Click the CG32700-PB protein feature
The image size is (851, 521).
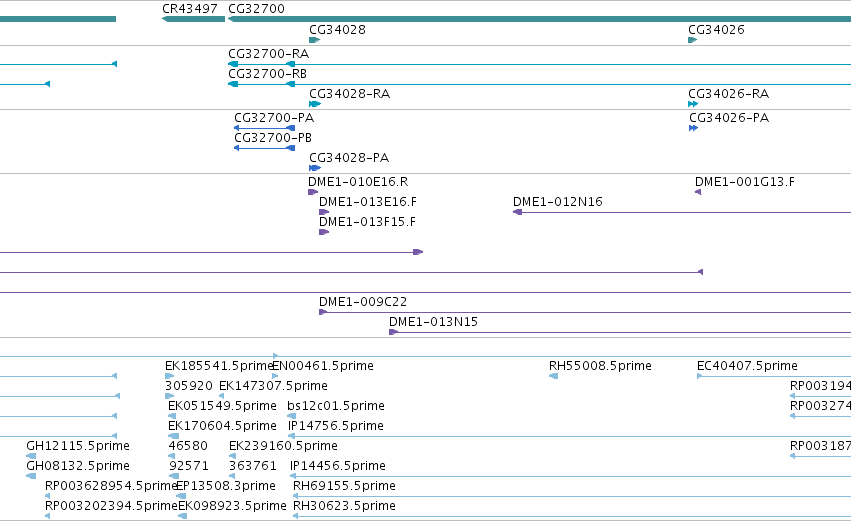(x=264, y=148)
